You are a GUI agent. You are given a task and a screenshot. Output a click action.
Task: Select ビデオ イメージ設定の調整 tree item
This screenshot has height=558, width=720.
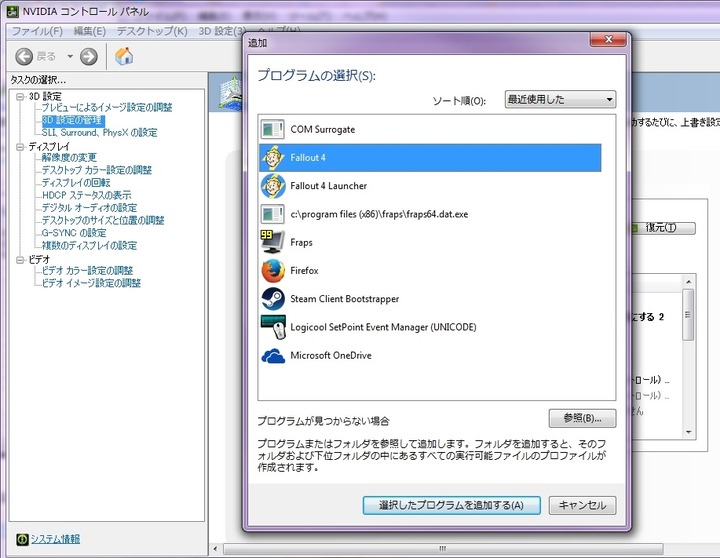[91, 283]
